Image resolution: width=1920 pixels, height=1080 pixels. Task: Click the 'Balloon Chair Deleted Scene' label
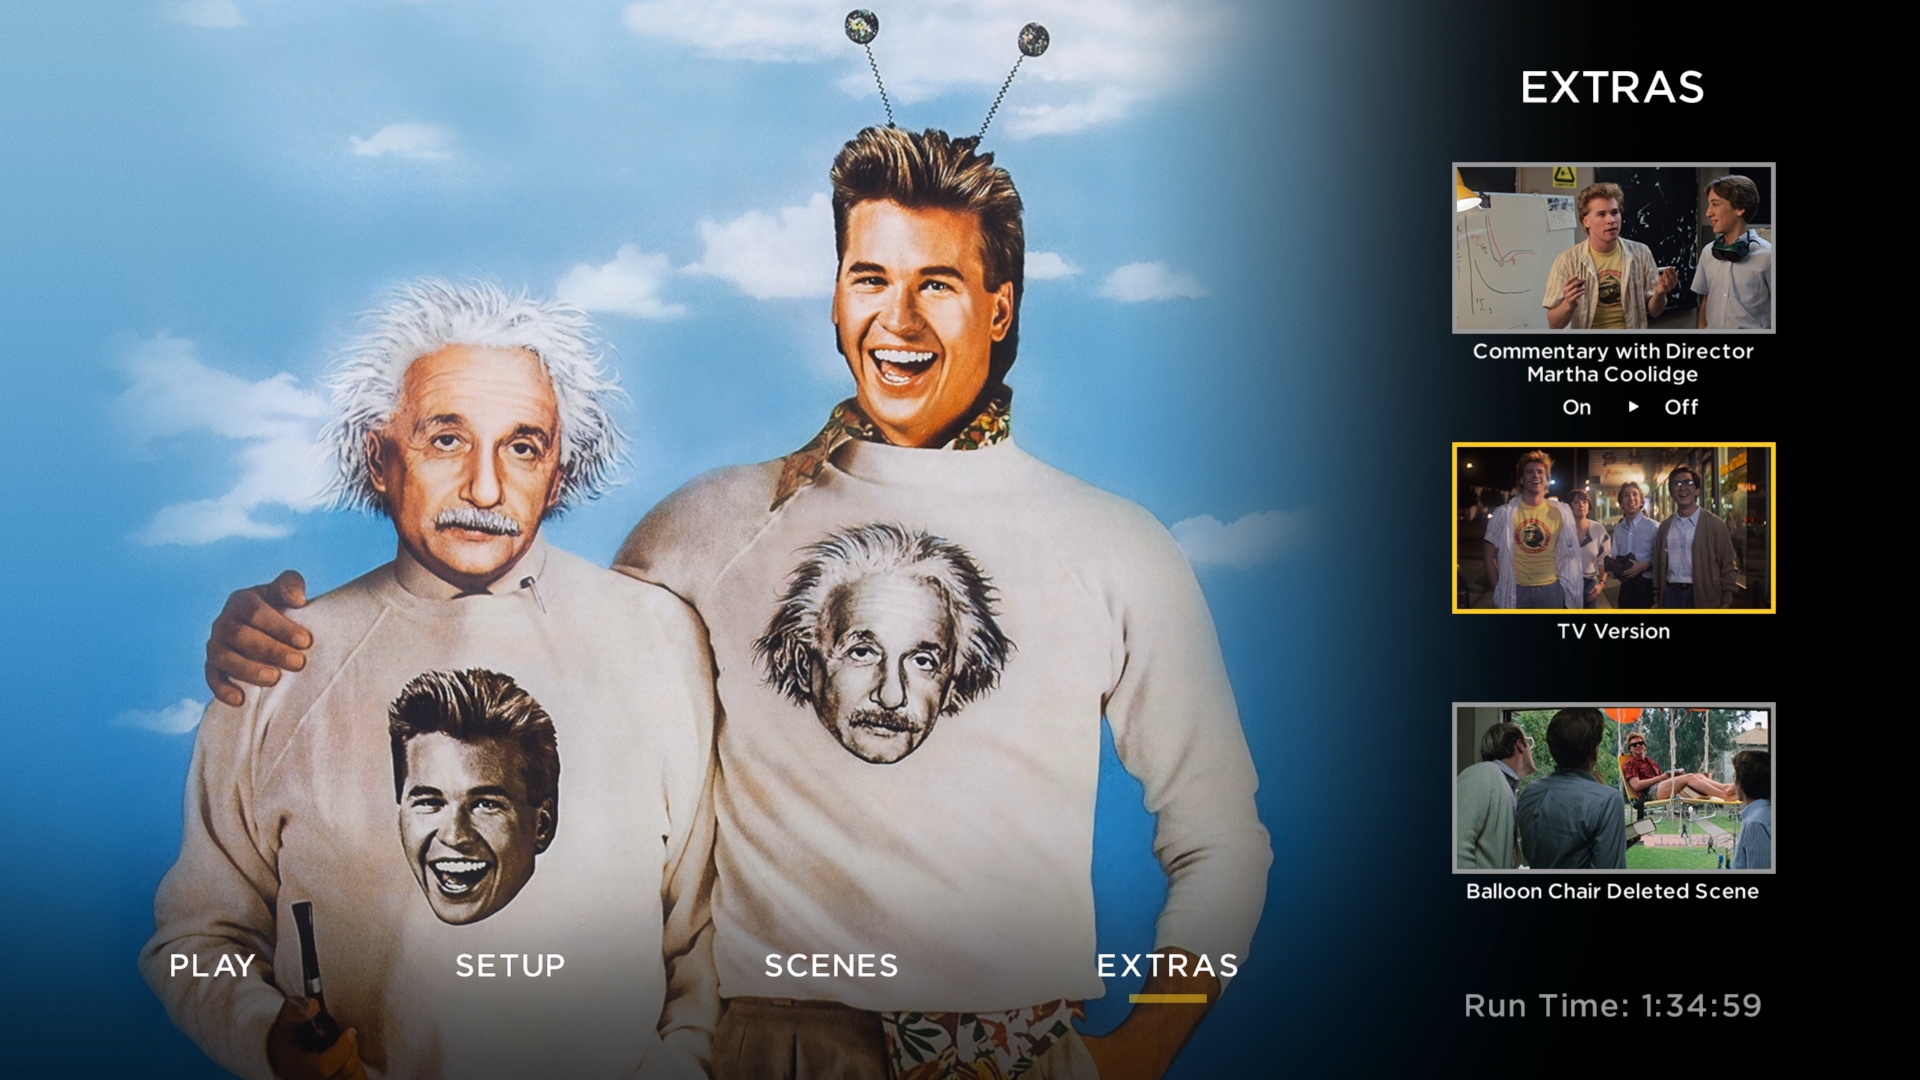pyautogui.click(x=1613, y=891)
